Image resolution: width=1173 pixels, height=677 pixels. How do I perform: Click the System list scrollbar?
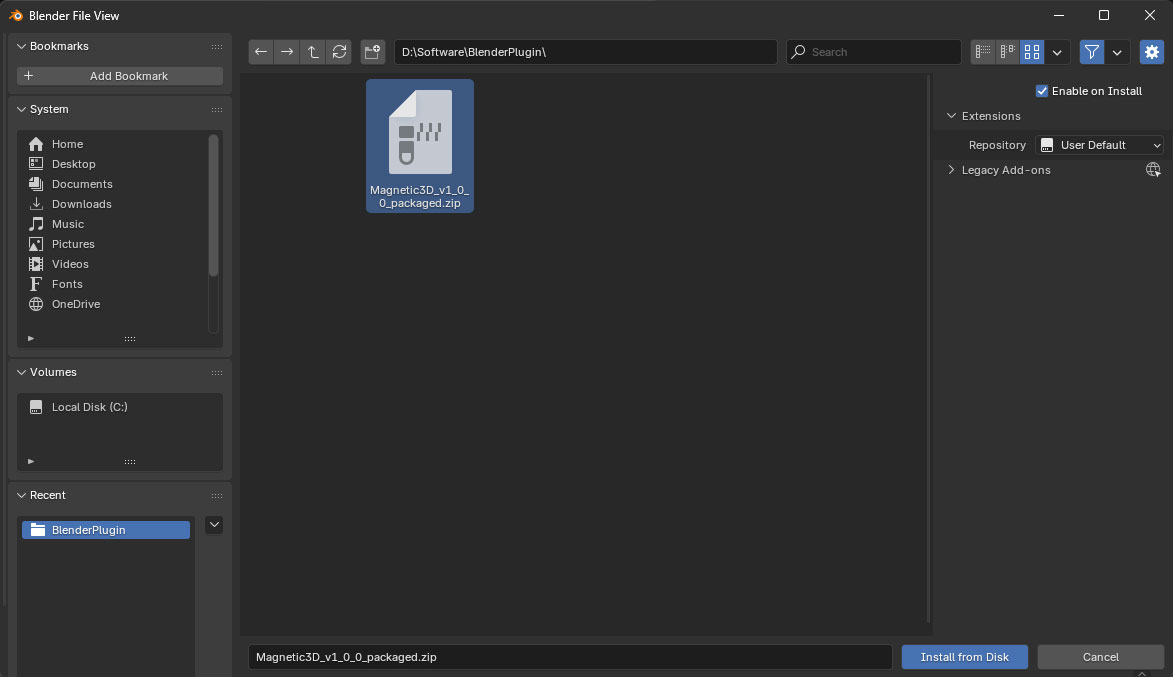213,206
